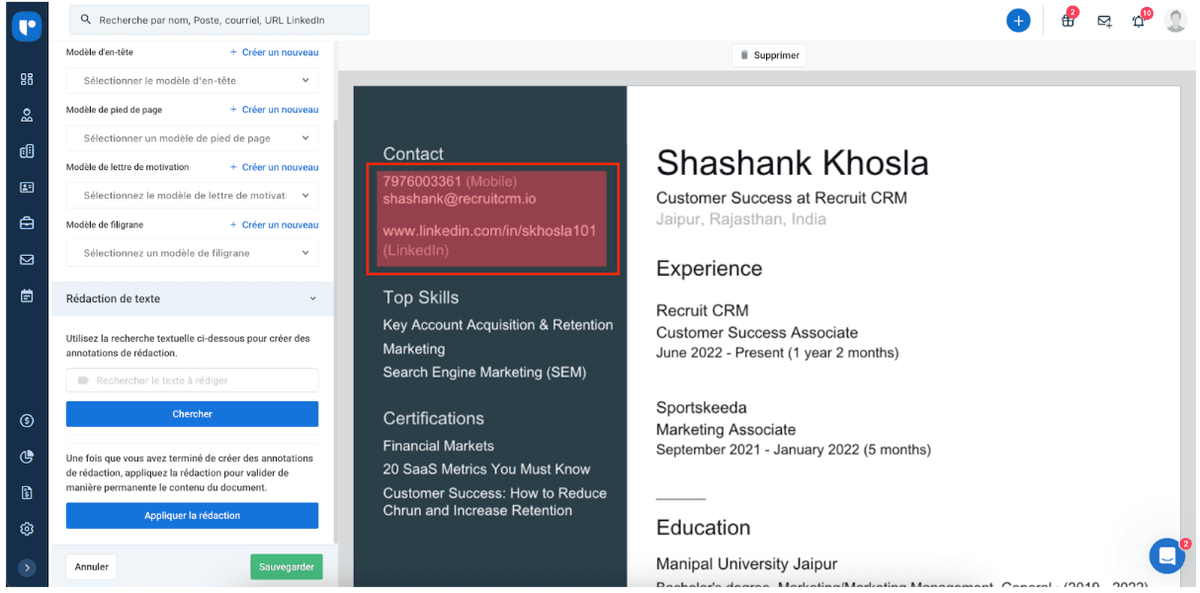Screen dimensions: 1200x593
Task: Click the green 'Sauvegarder' button
Action: (x=286, y=567)
